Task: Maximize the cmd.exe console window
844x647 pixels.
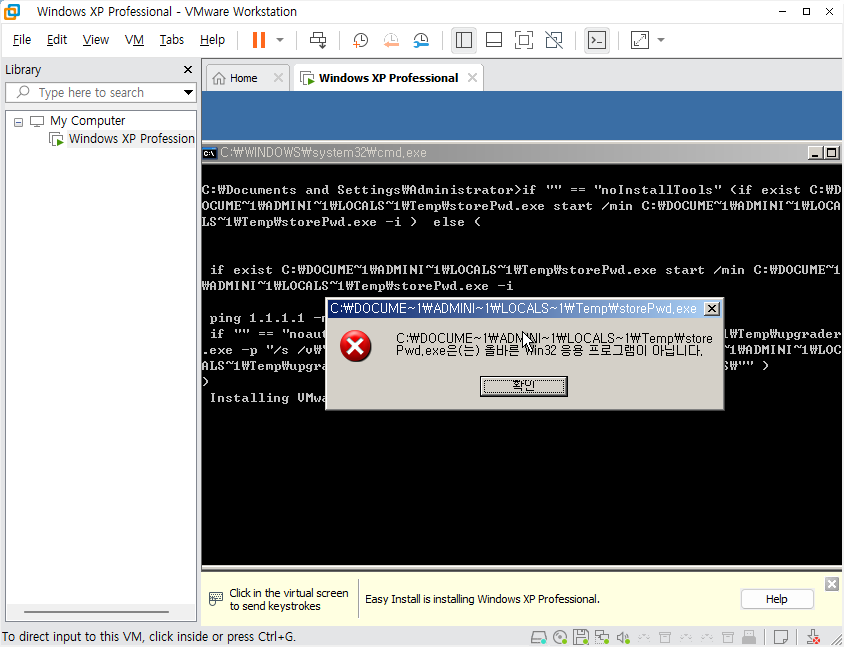Action: click(832, 153)
